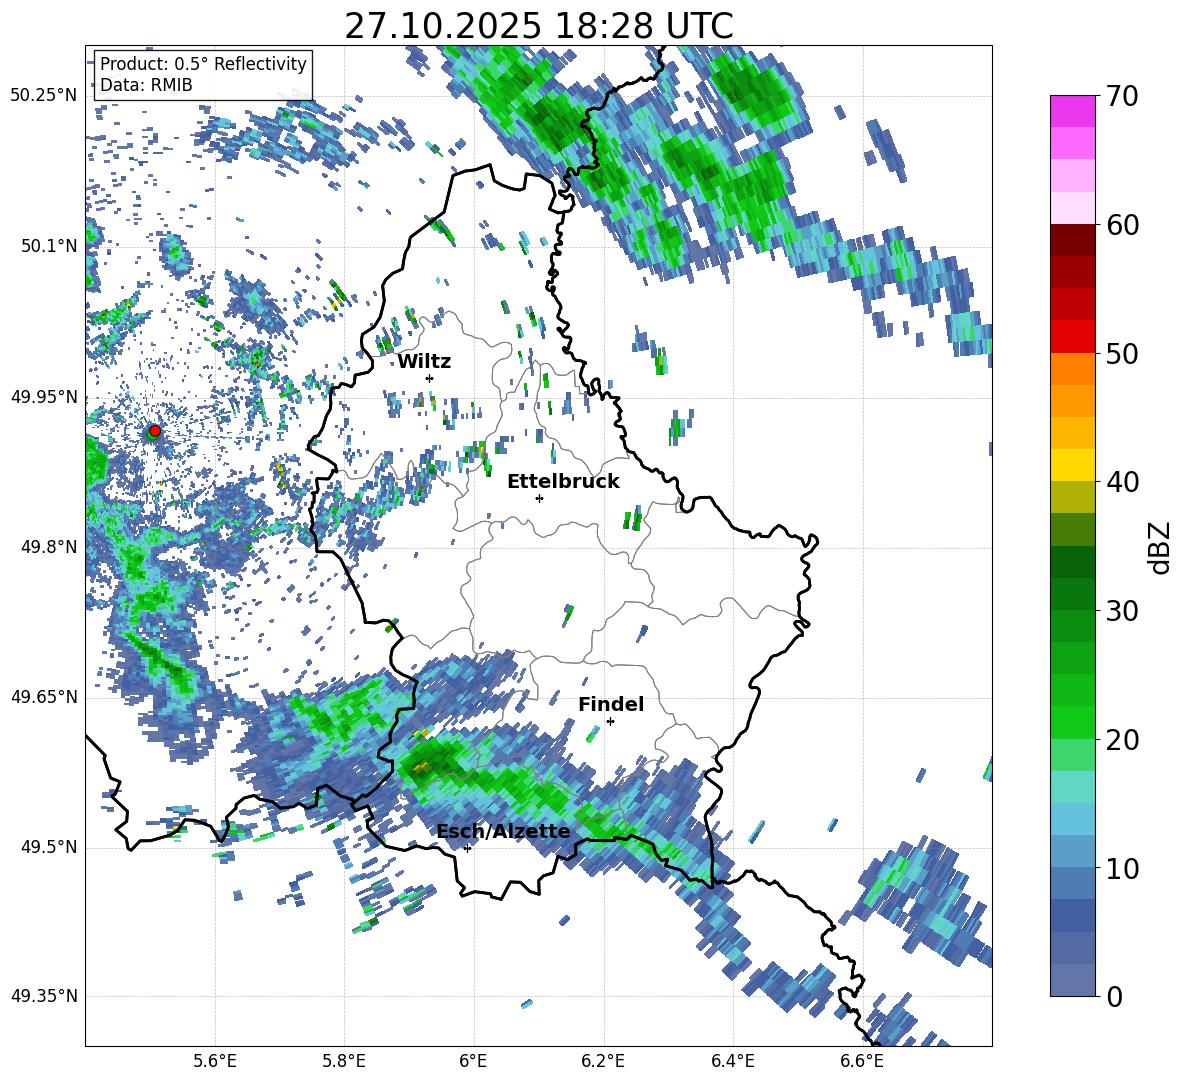Click the Product: 0.5° Reflectivity text
1184x1081 pixels.
click(203, 63)
